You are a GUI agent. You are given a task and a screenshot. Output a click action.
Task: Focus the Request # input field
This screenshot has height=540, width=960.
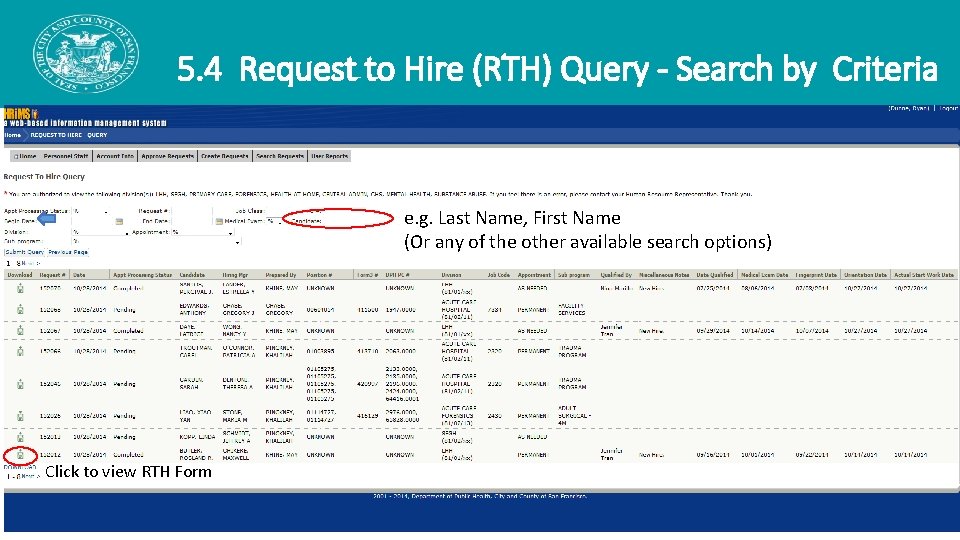(x=192, y=211)
